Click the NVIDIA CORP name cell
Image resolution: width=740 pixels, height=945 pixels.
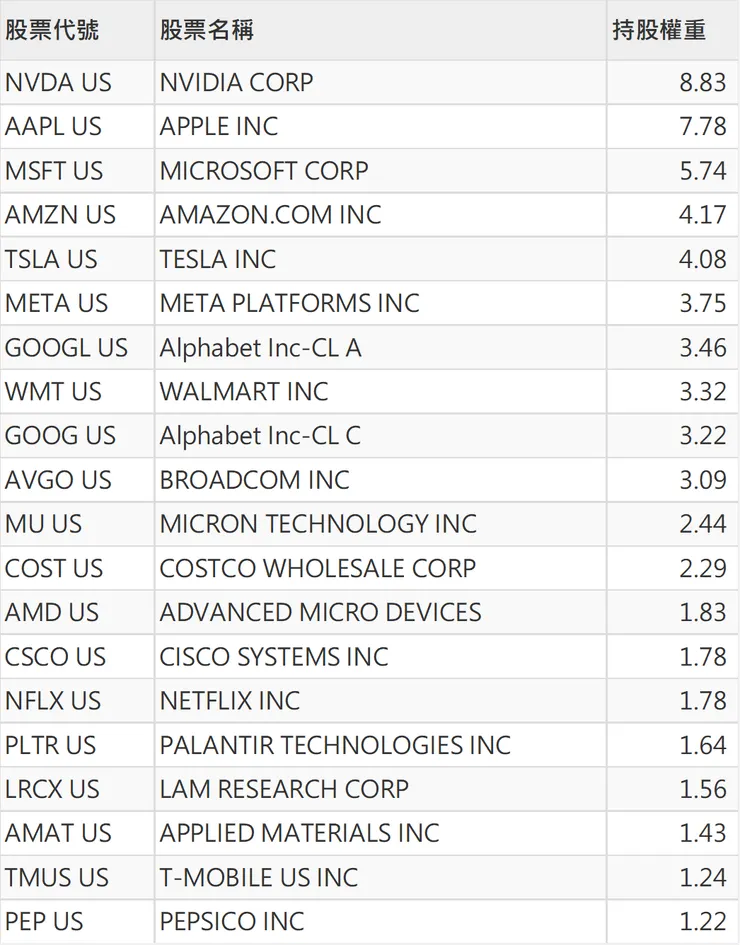[236, 82]
